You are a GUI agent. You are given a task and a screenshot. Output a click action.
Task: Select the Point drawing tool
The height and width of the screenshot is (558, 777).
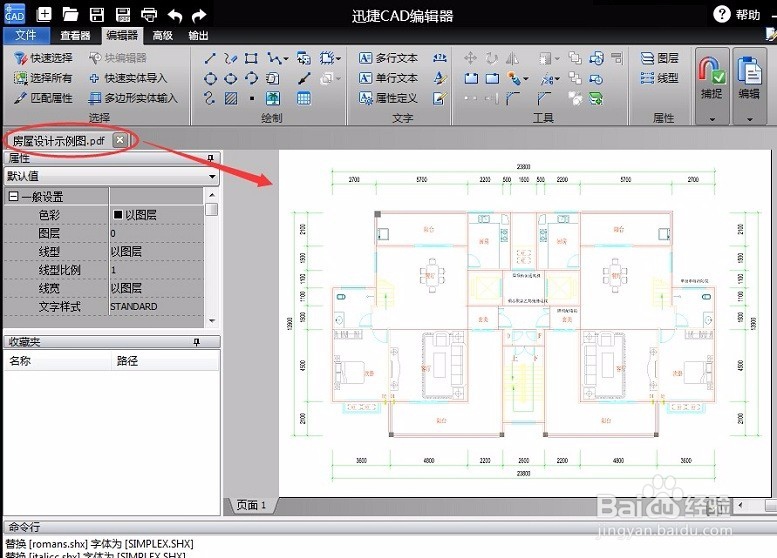click(x=252, y=99)
